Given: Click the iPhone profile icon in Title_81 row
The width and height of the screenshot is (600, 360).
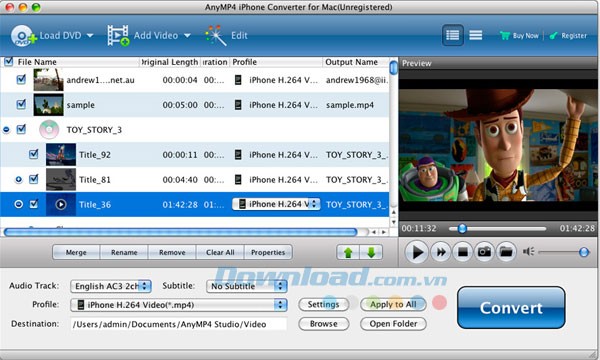Looking at the screenshot, I should [238, 179].
